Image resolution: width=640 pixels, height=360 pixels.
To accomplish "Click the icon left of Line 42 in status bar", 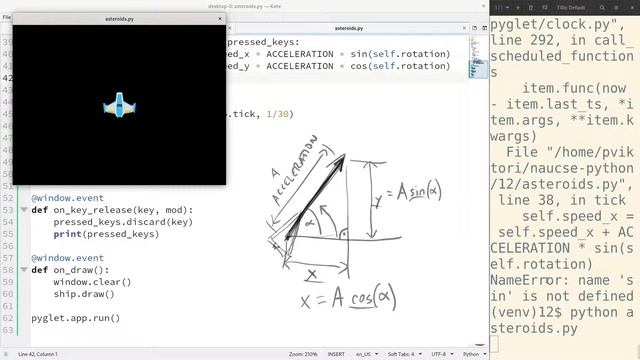I will 6,354.
